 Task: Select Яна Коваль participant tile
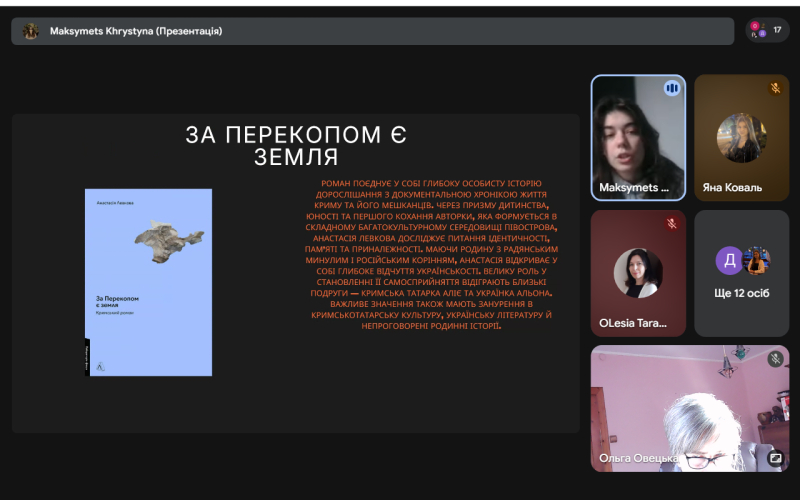(x=741, y=138)
